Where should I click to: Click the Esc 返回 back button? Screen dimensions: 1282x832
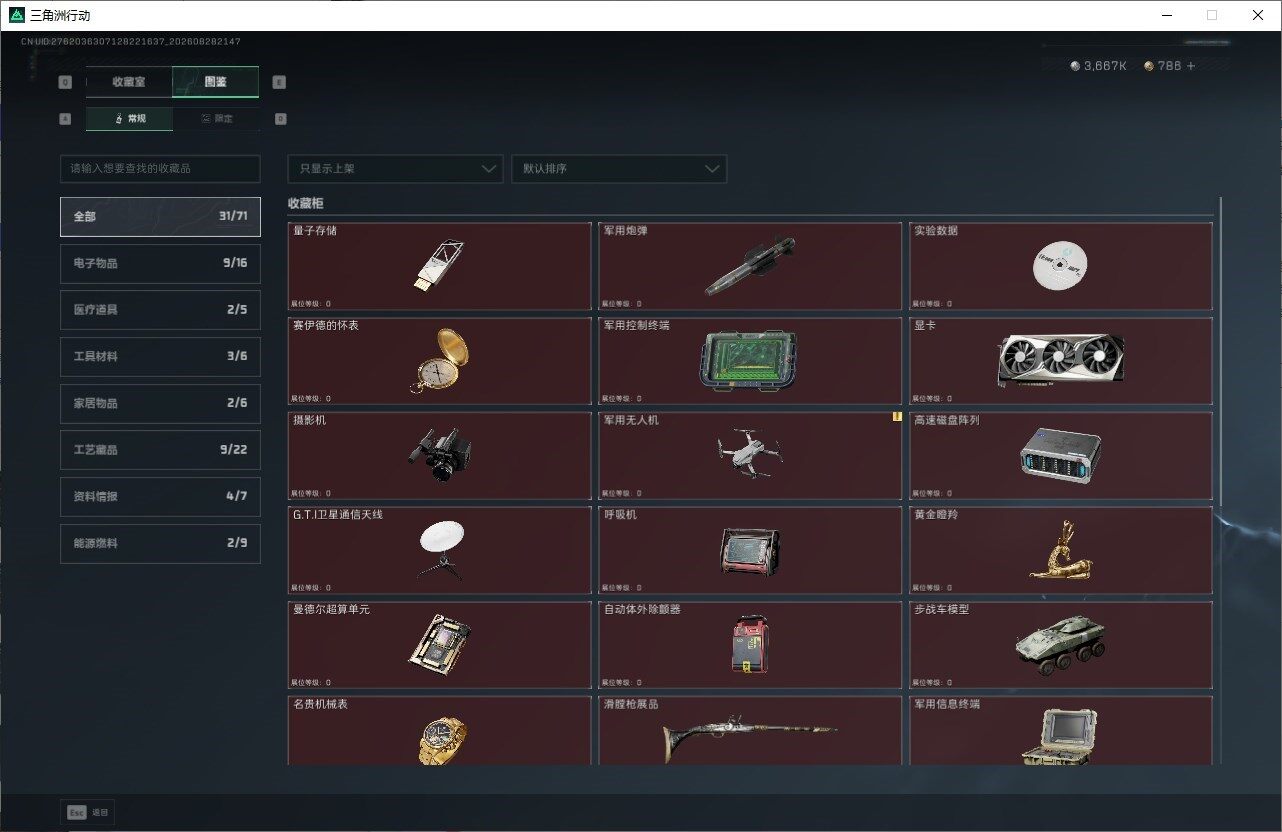point(88,812)
